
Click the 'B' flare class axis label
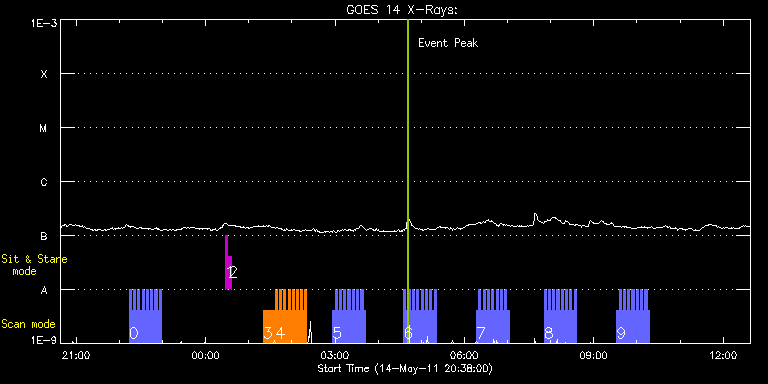(x=44, y=236)
